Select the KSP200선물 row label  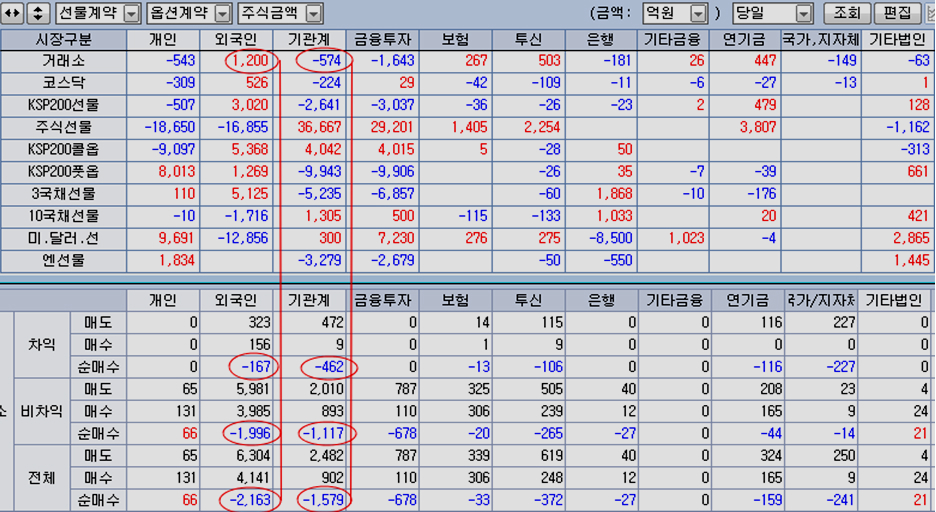(63, 105)
